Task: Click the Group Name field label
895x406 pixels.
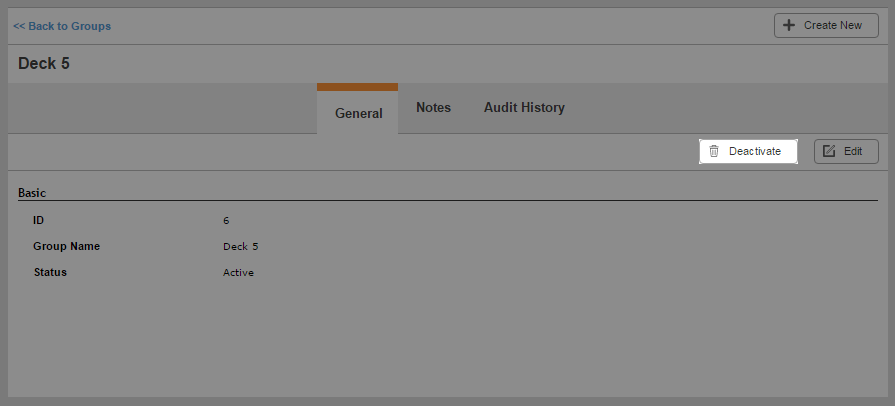Action: pos(66,246)
